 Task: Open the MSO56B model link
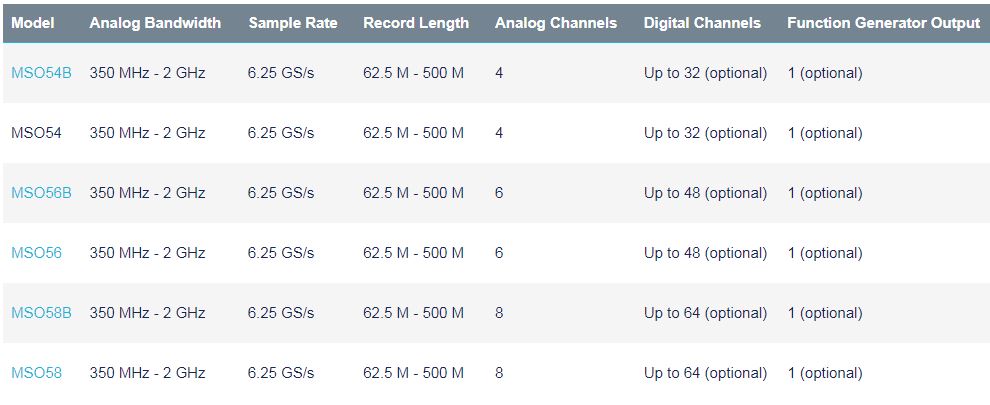[x=41, y=193]
